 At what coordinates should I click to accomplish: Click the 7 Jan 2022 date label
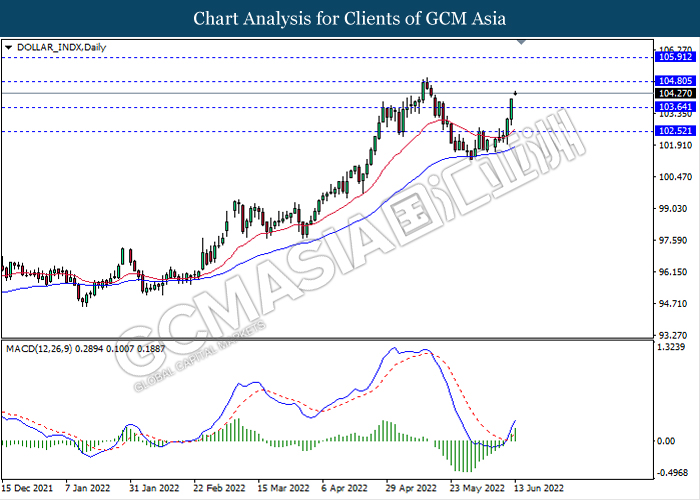[x=88, y=488]
